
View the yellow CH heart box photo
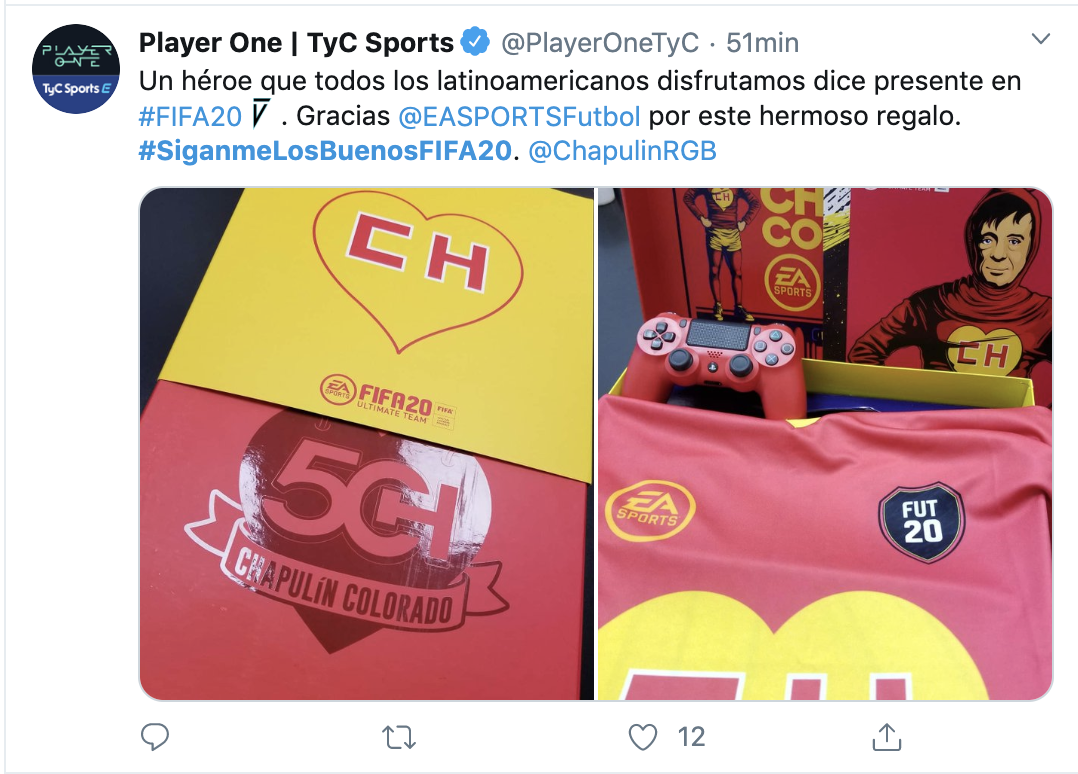click(366, 444)
